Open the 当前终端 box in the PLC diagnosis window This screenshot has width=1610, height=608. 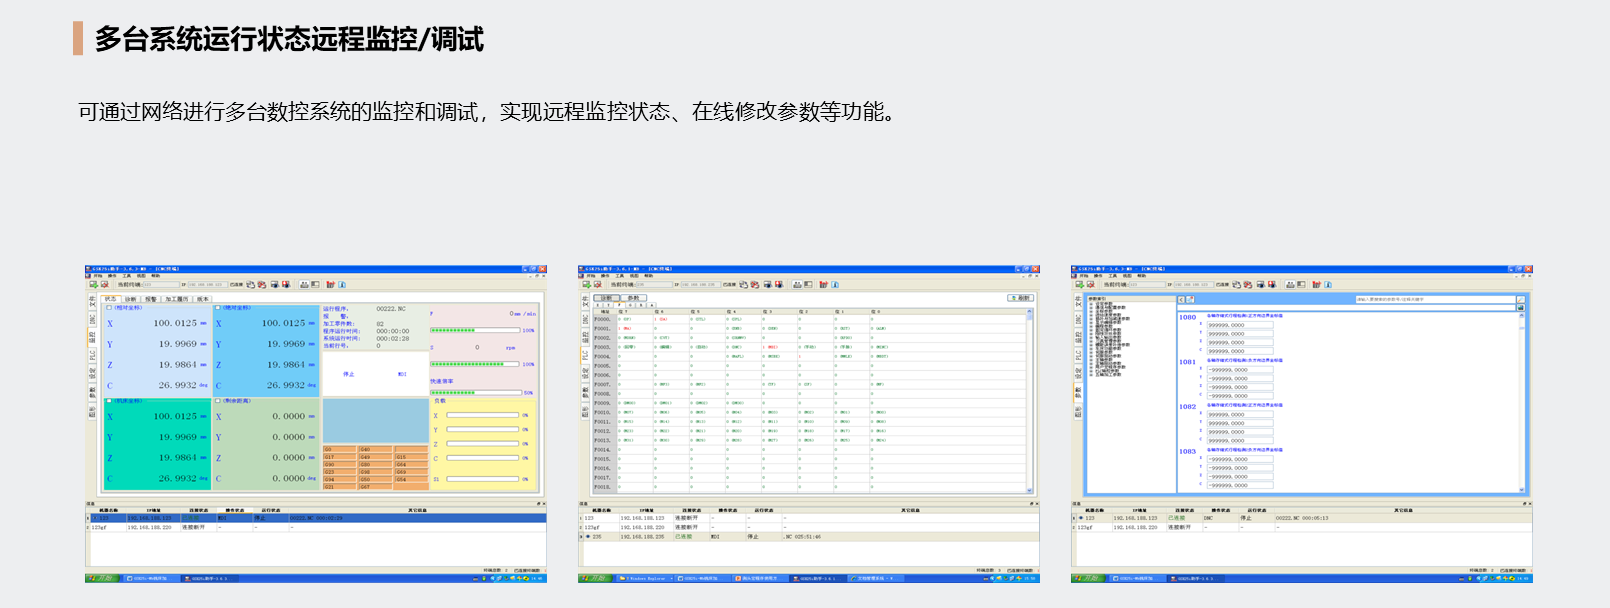tap(654, 285)
